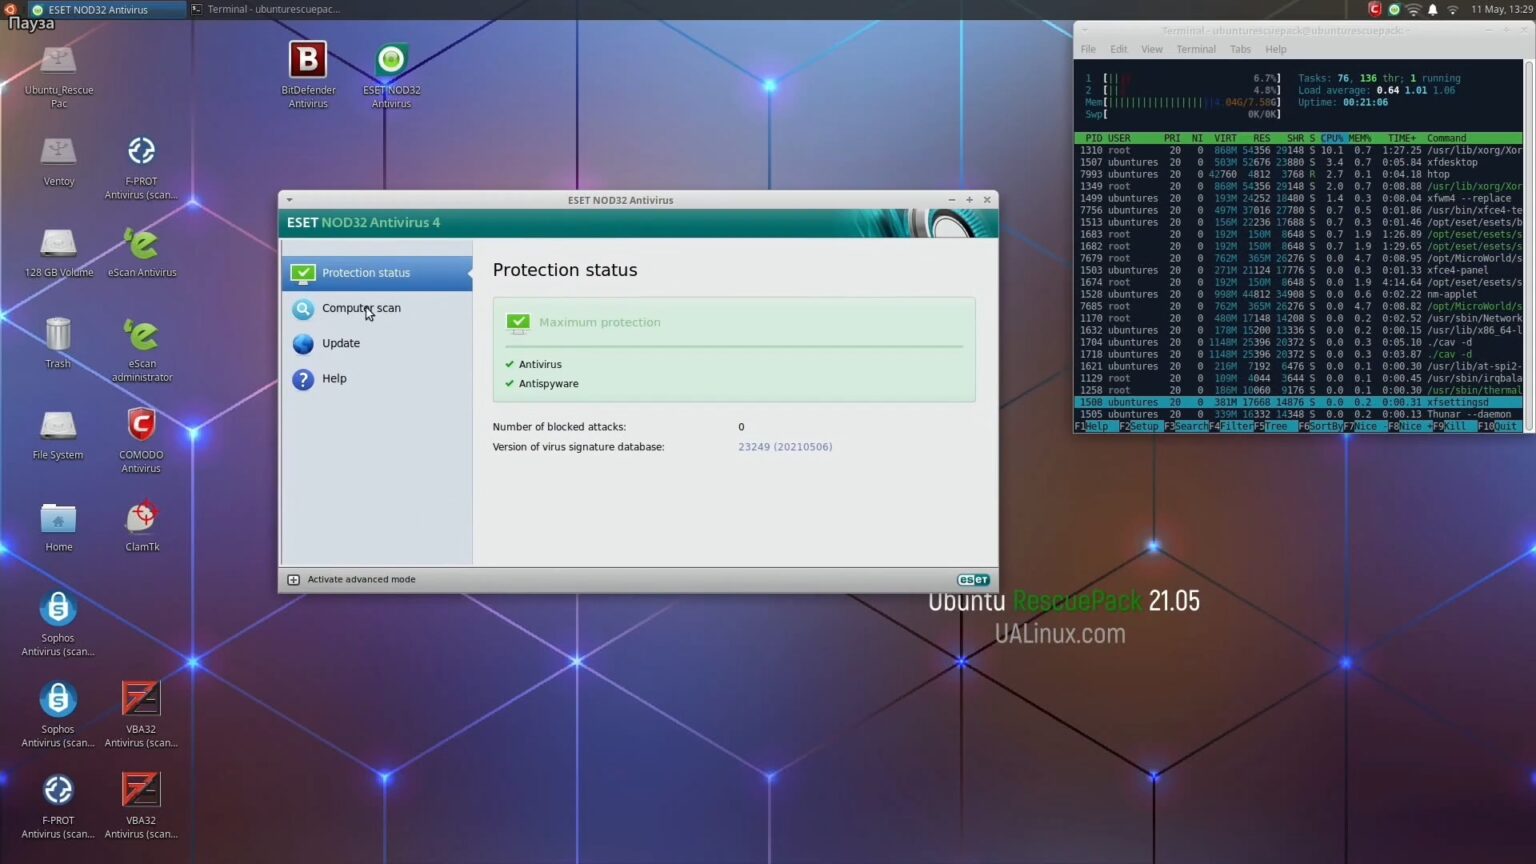The image size is (1536, 864).
Task: Open View menu in Terminal window
Action: (1152, 49)
